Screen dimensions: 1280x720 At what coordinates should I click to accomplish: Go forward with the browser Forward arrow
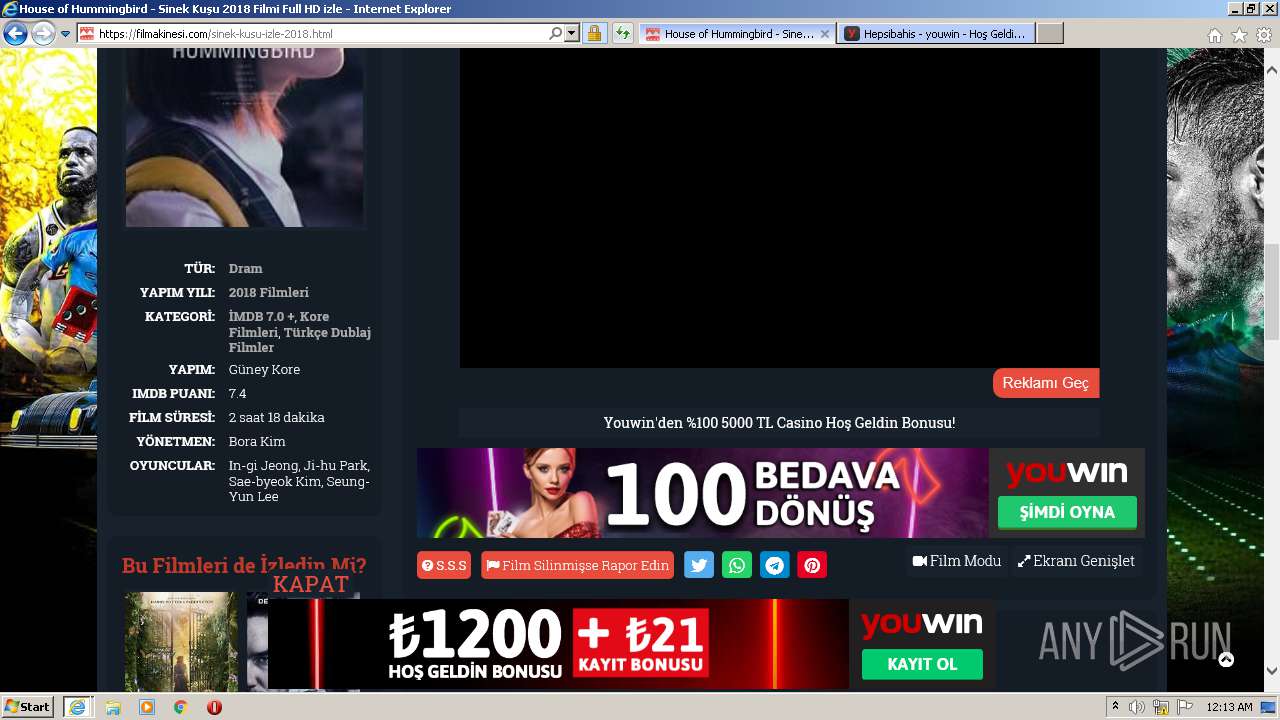coord(43,34)
